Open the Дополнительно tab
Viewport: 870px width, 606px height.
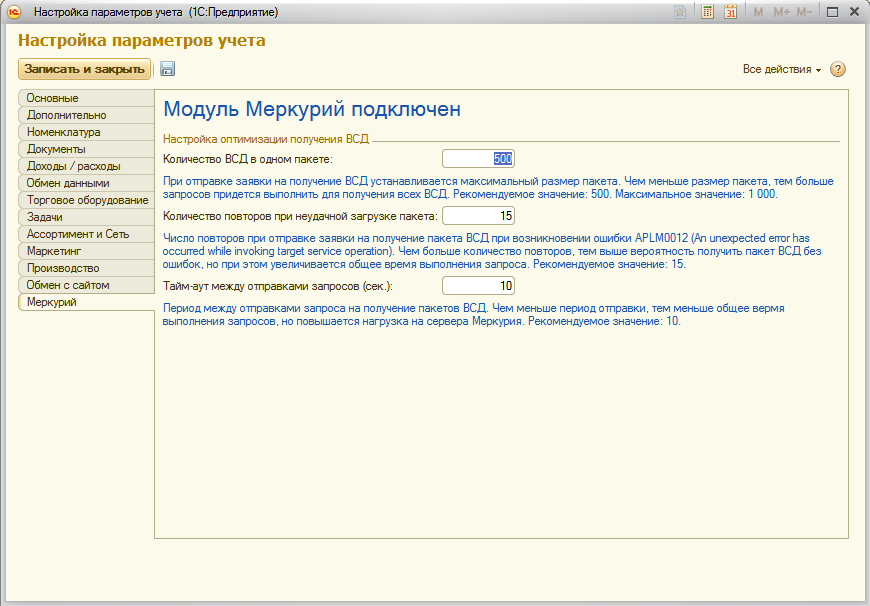(x=87, y=115)
